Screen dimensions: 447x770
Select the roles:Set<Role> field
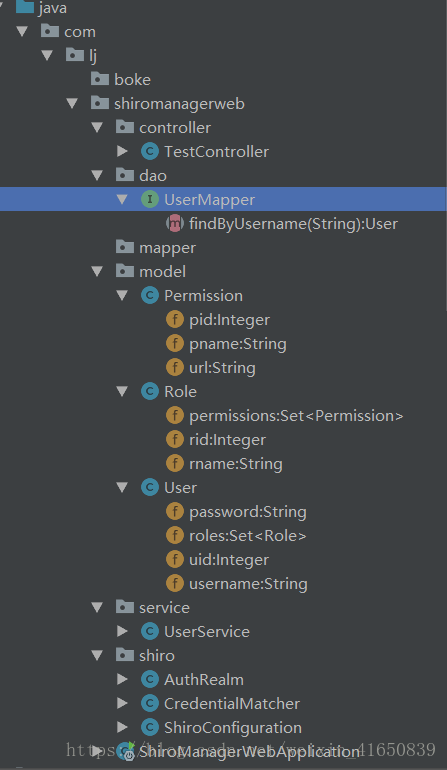tap(248, 536)
